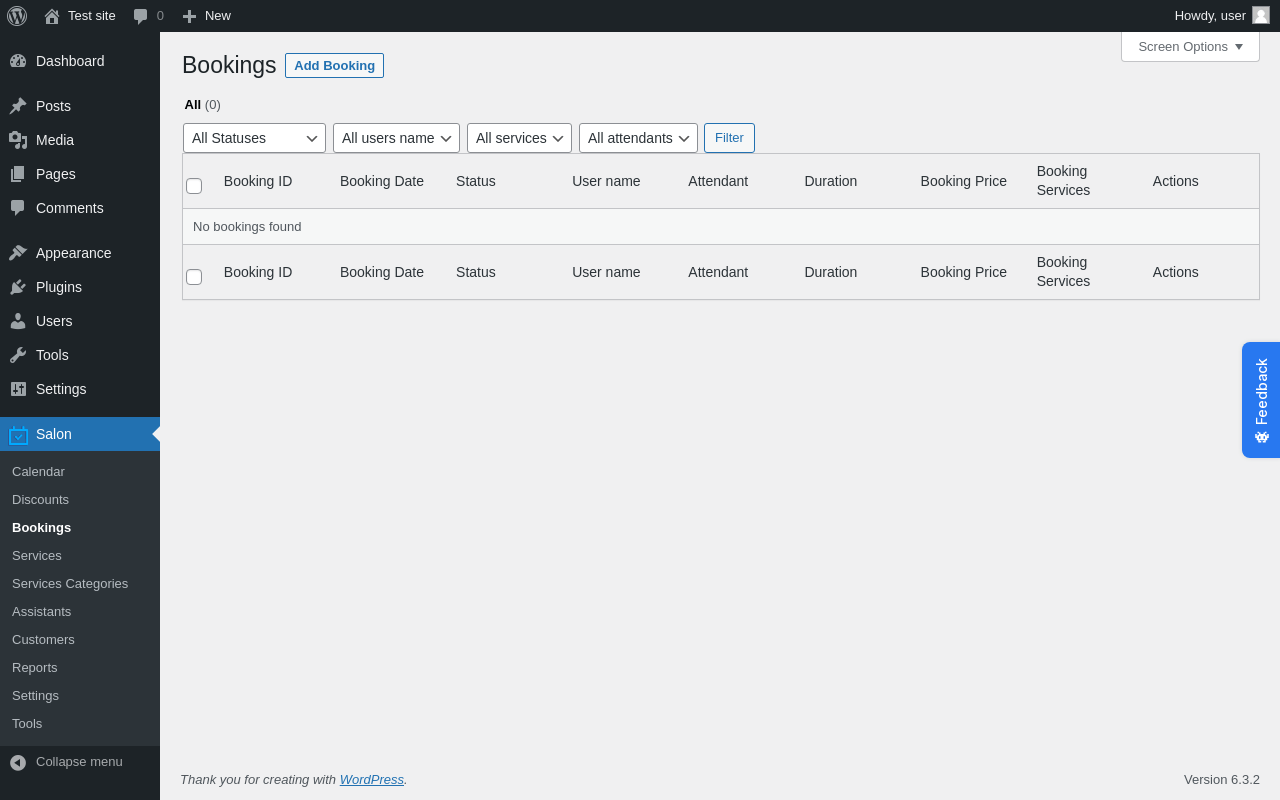Expand the All services dropdown
This screenshot has height=800, width=1280.
pyautogui.click(x=519, y=138)
